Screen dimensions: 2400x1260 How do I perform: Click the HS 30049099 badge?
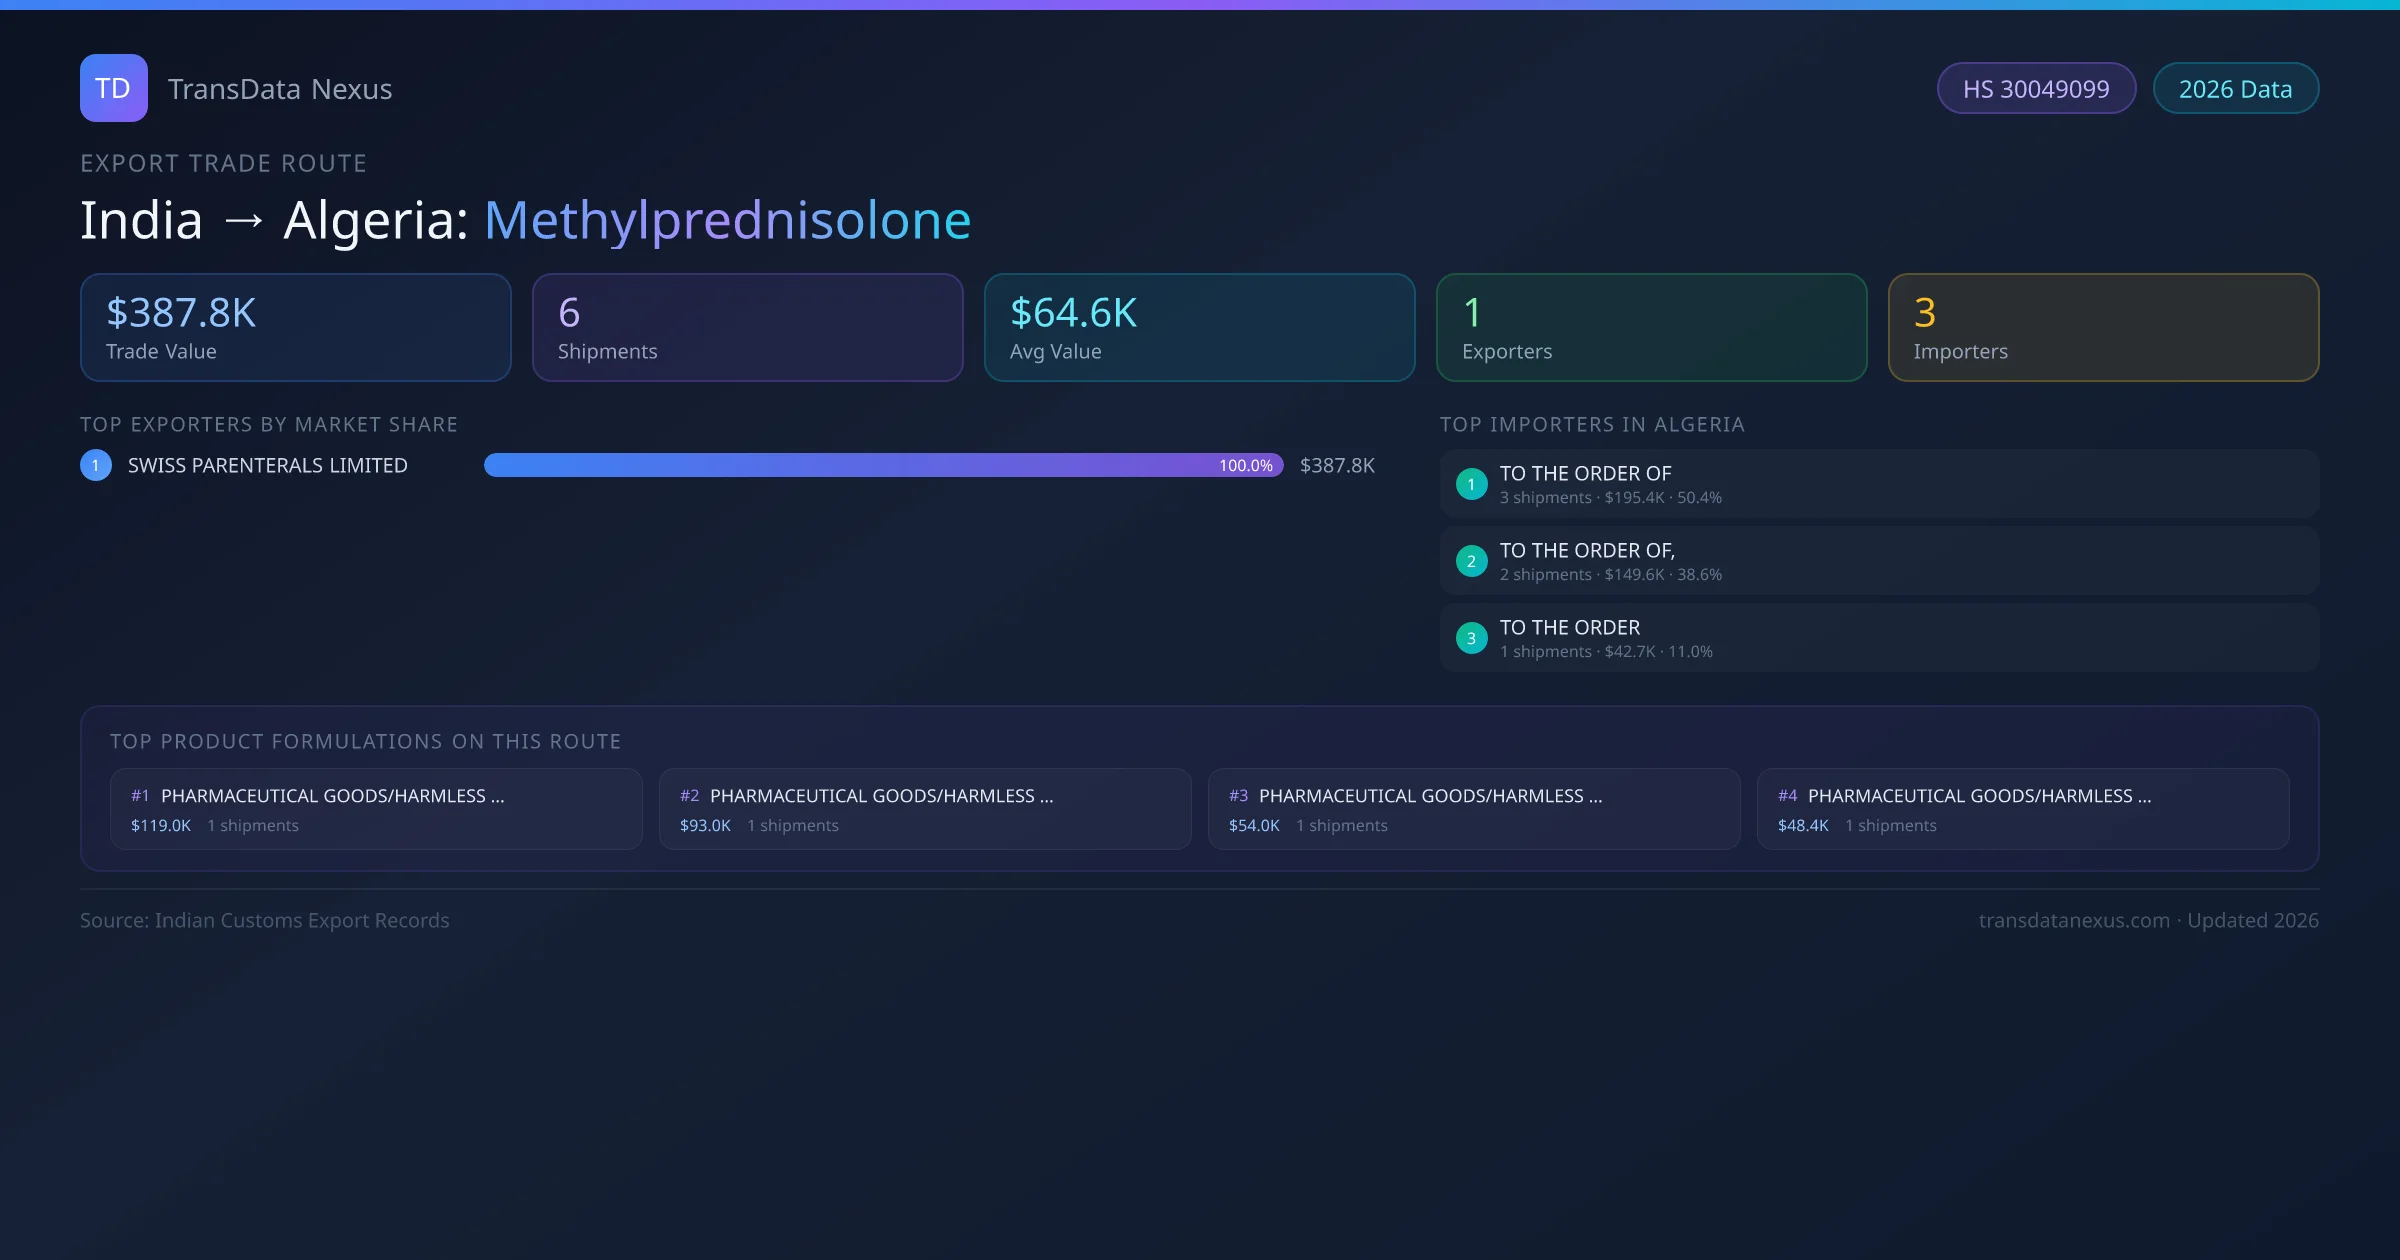tap(2035, 89)
